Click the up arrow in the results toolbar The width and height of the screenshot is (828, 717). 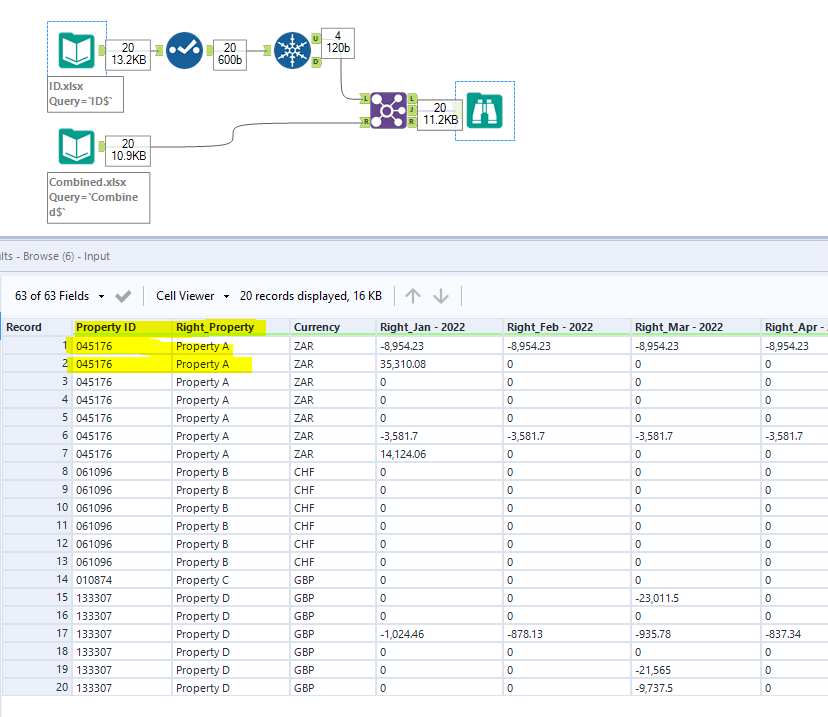point(411,294)
